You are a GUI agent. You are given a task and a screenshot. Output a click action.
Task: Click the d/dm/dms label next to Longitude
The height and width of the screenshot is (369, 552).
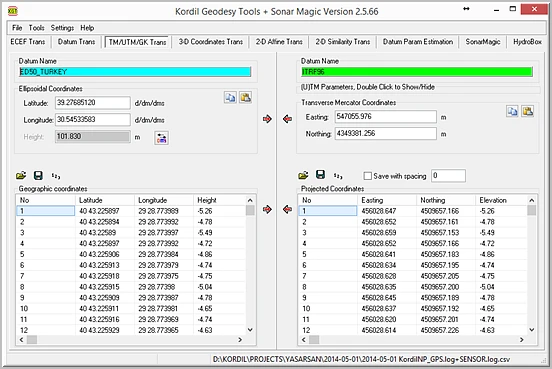click(x=150, y=120)
